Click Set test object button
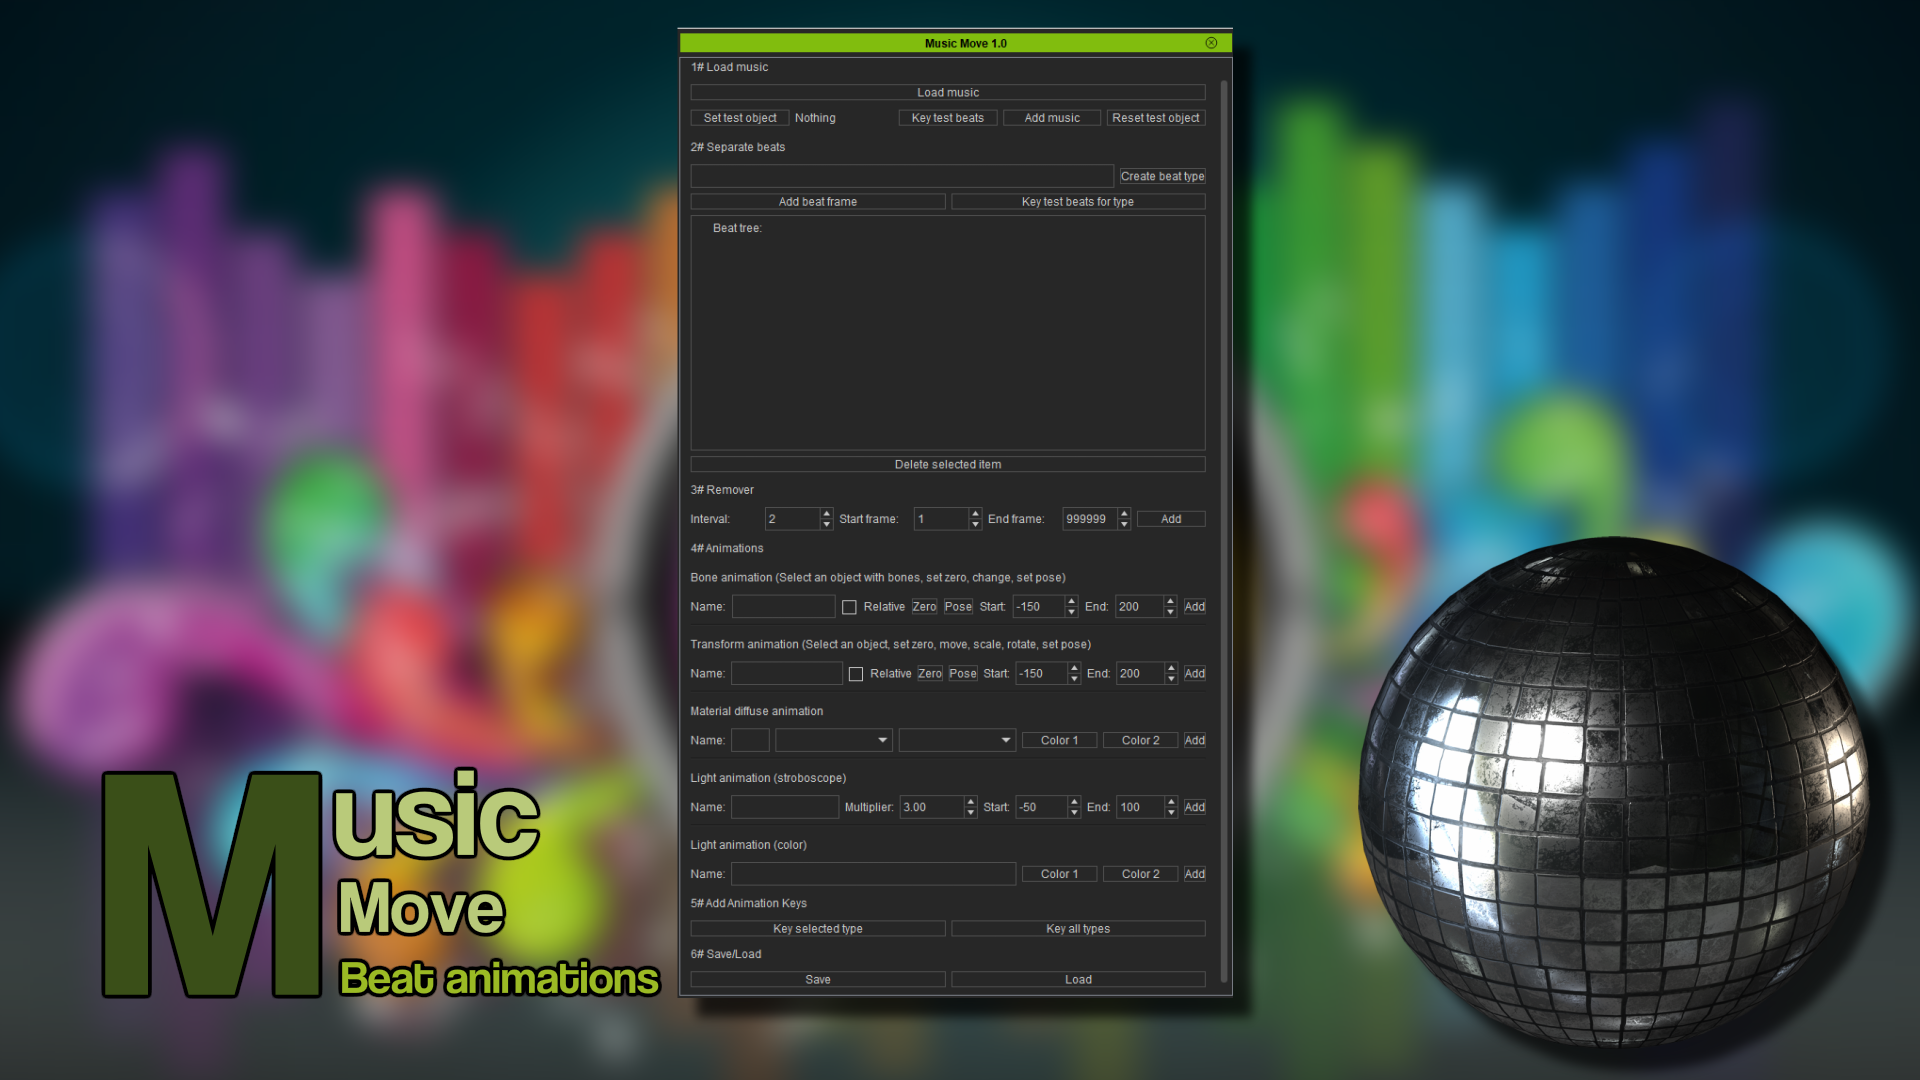Screen dimensions: 1920x1080 [738, 117]
